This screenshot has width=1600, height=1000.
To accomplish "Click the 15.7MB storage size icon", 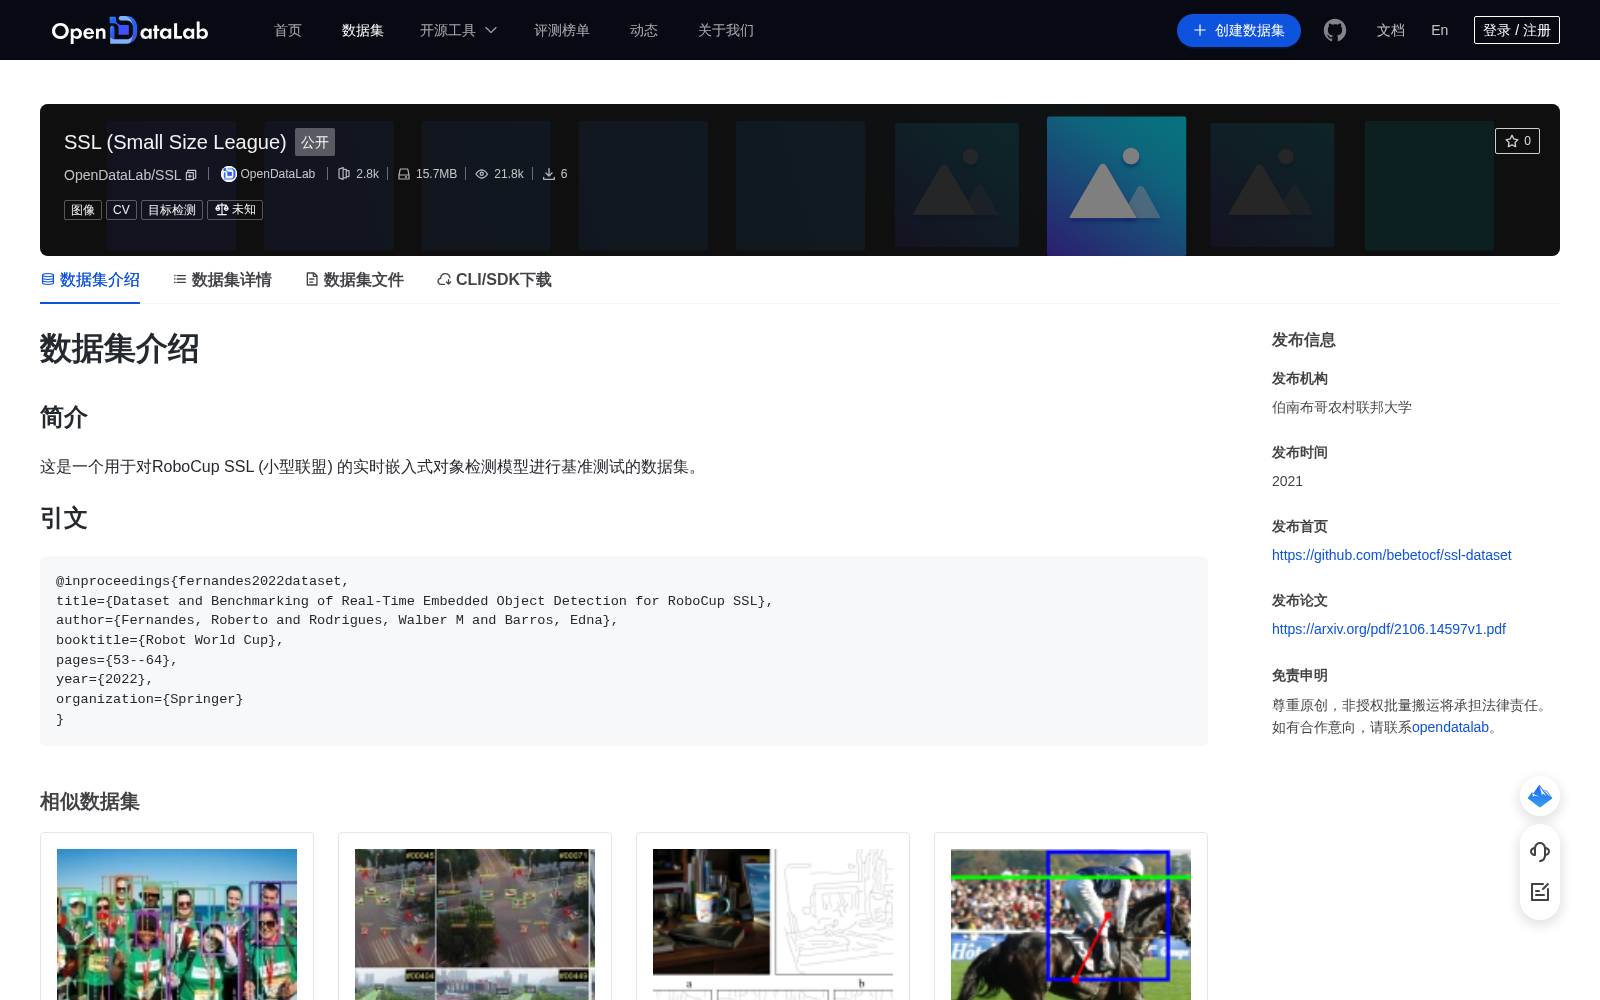I will click(404, 174).
